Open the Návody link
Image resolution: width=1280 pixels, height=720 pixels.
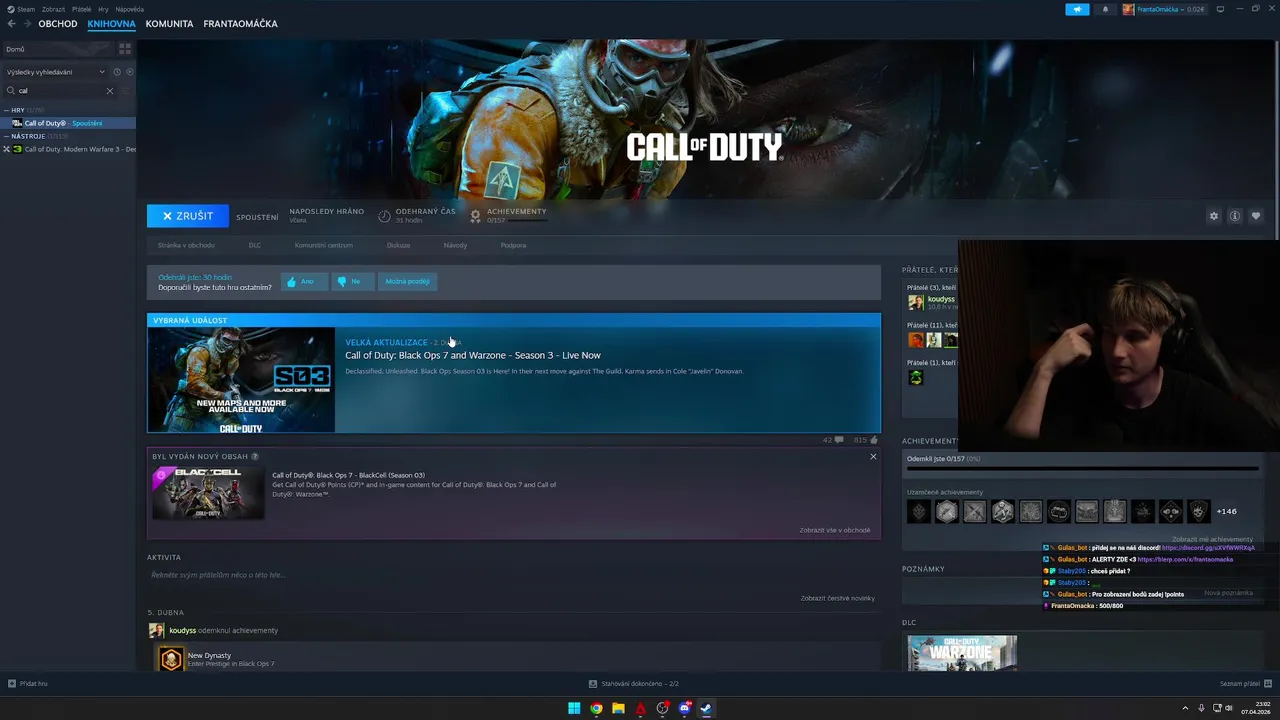[x=455, y=245]
